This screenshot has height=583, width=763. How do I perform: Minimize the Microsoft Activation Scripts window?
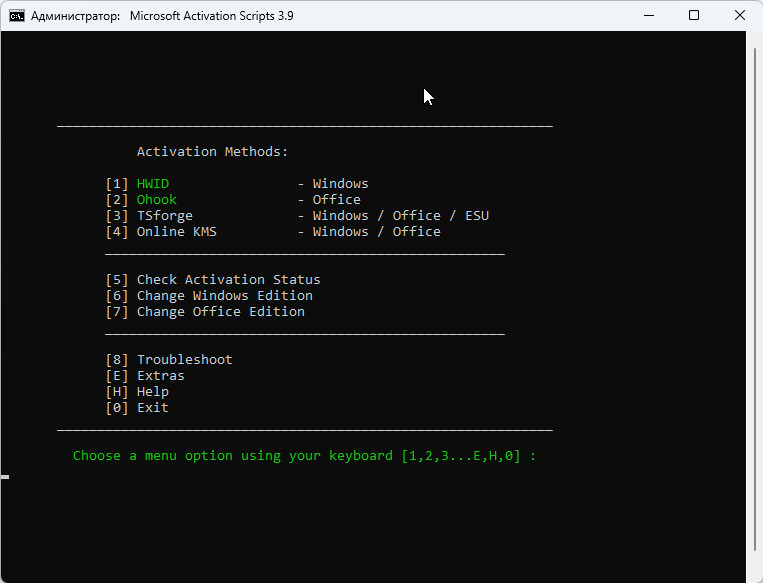click(649, 16)
